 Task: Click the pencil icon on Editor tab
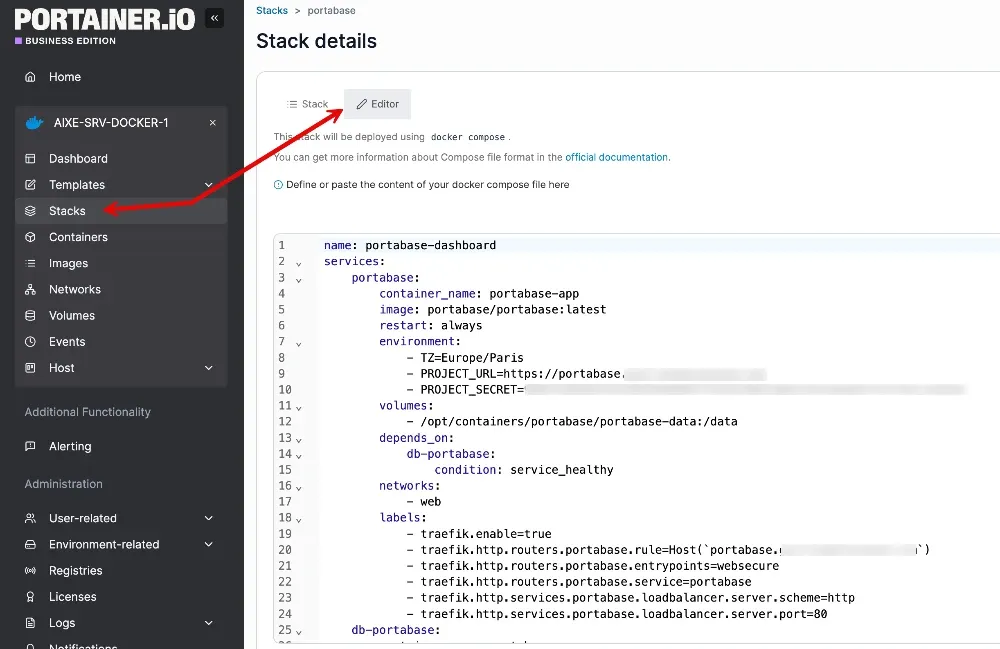362,104
